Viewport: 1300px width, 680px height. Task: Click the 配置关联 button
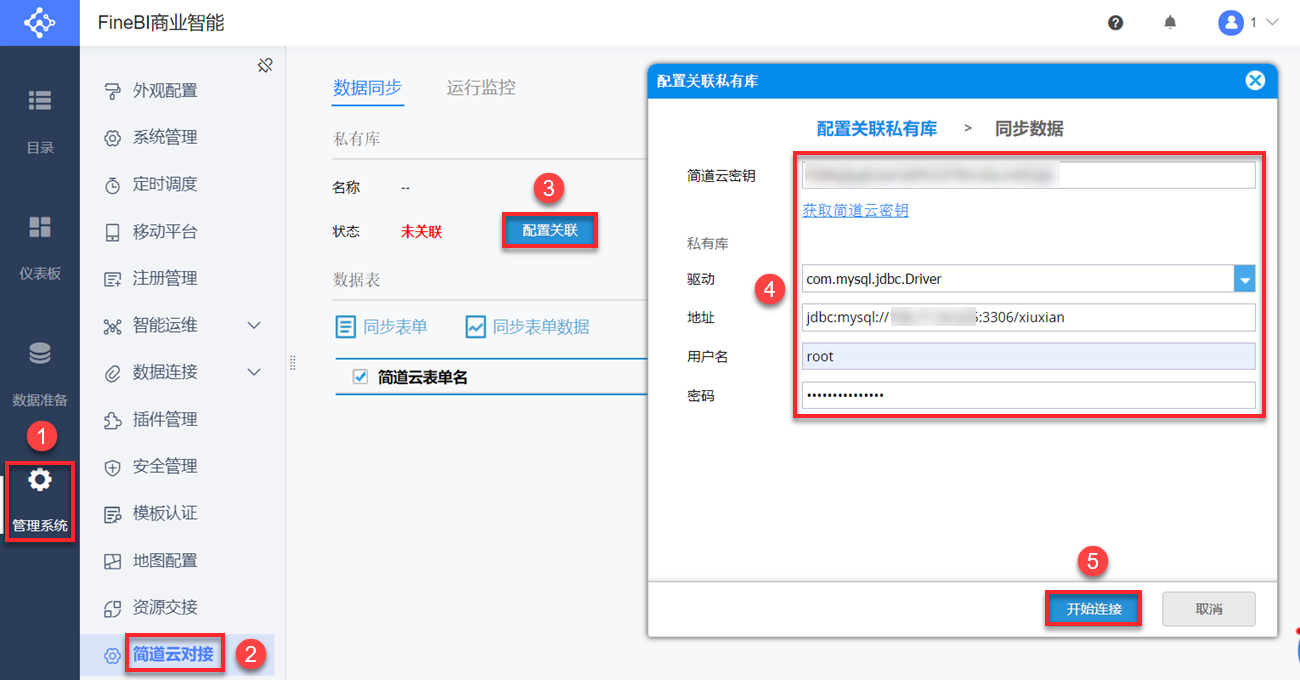[x=550, y=231]
